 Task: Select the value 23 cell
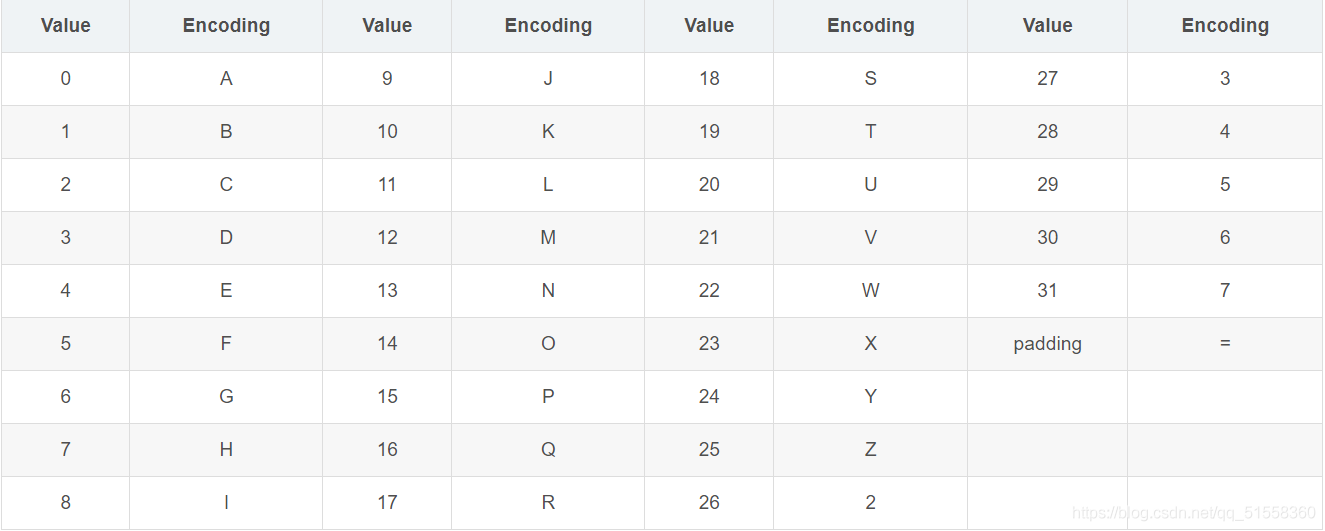[709, 344]
